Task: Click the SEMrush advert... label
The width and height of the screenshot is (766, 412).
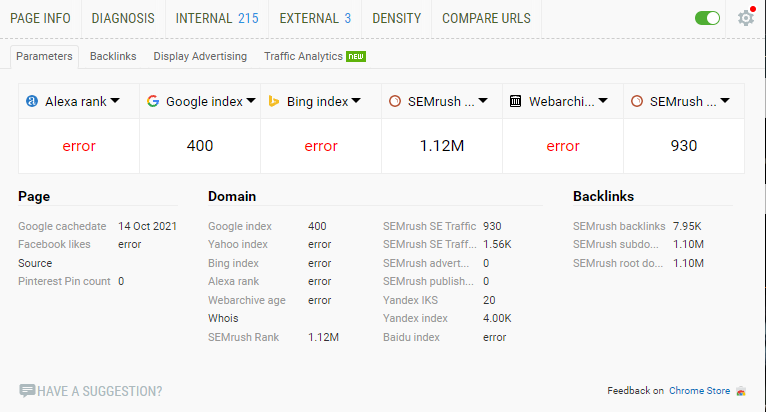Action: click(426, 263)
